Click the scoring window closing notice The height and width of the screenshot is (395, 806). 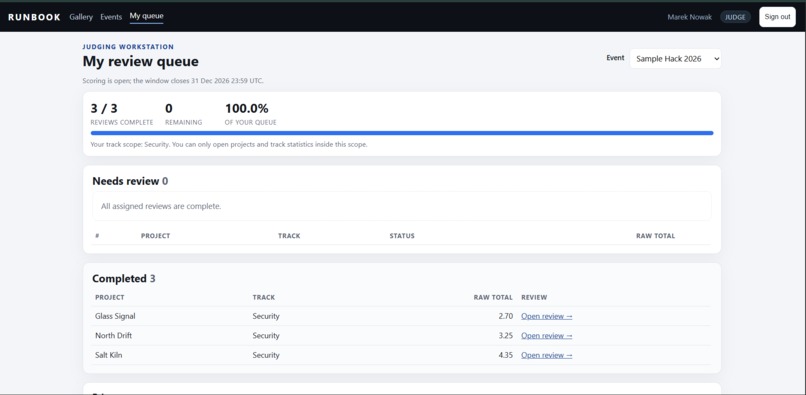point(173,81)
